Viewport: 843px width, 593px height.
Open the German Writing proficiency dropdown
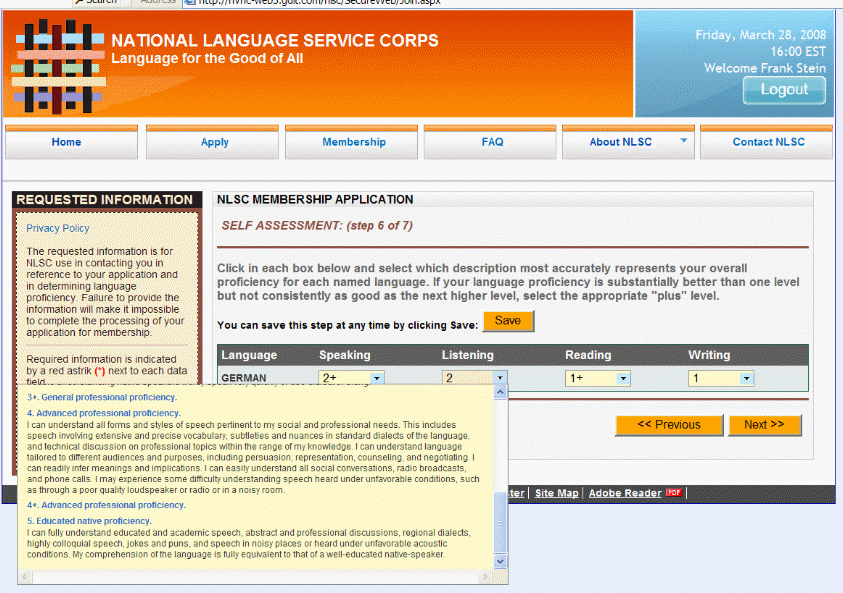pyautogui.click(x=720, y=378)
